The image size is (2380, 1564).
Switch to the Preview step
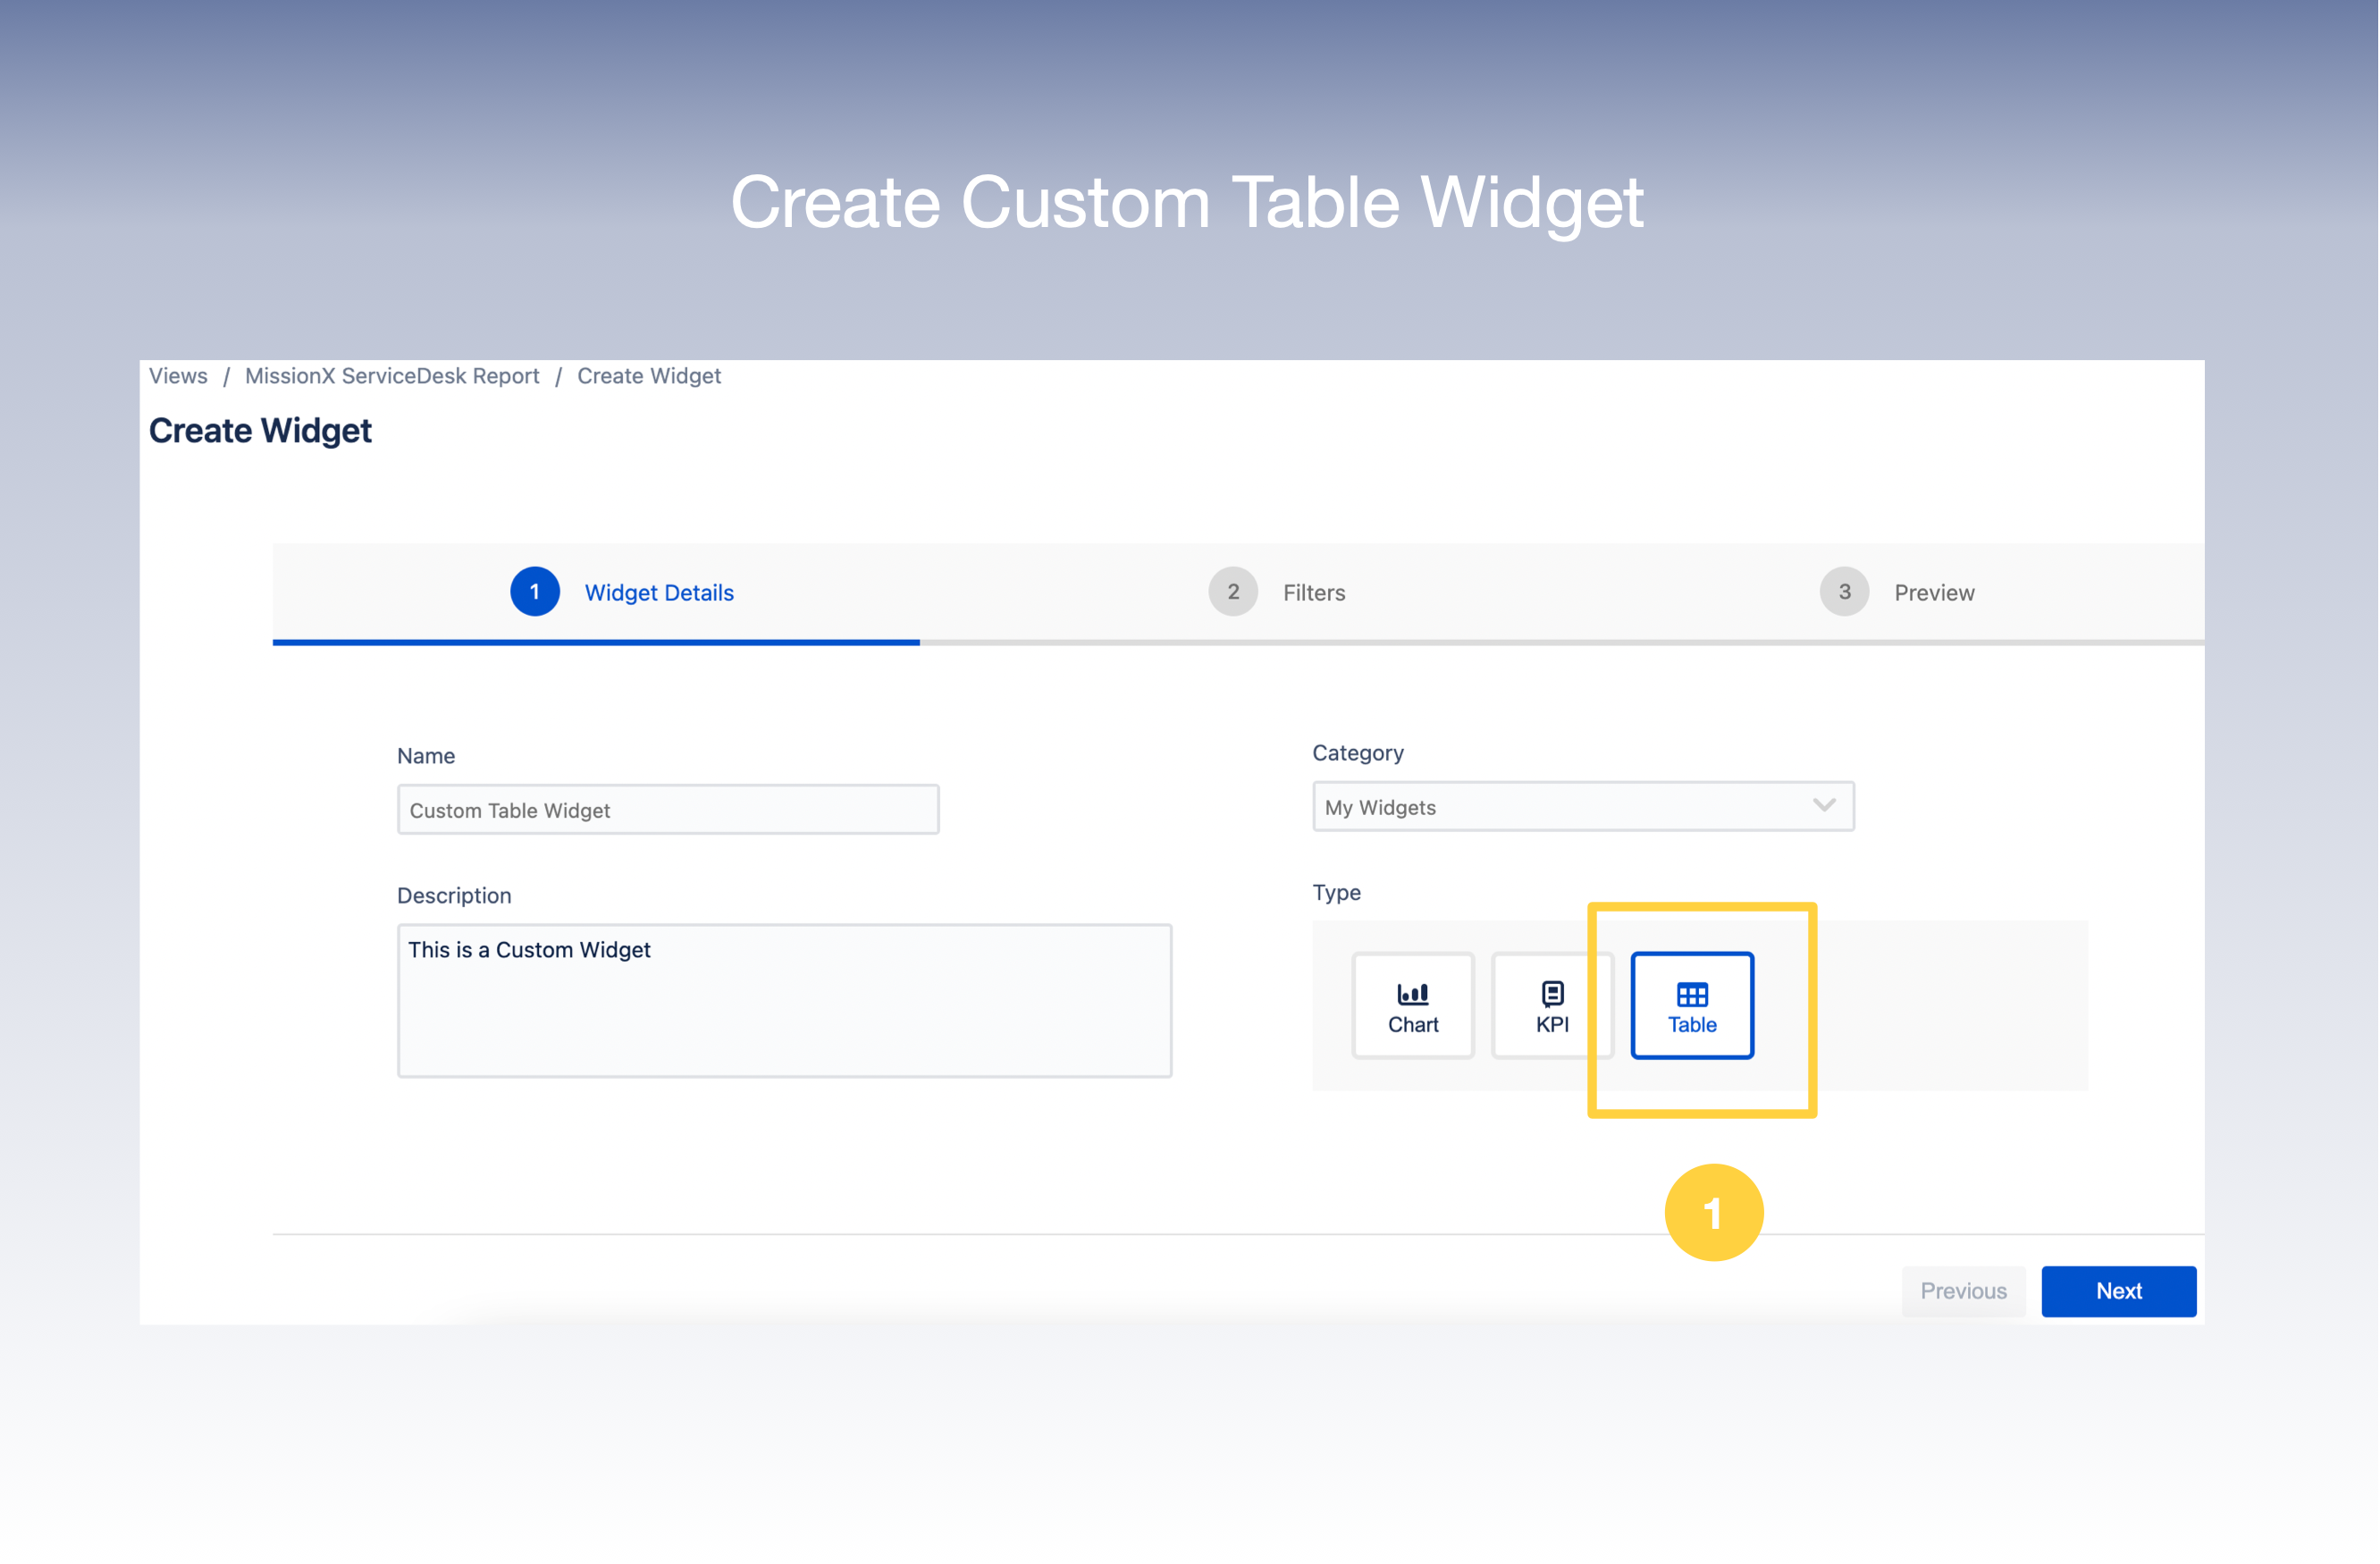pyautogui.click(x=1933, y=591)
